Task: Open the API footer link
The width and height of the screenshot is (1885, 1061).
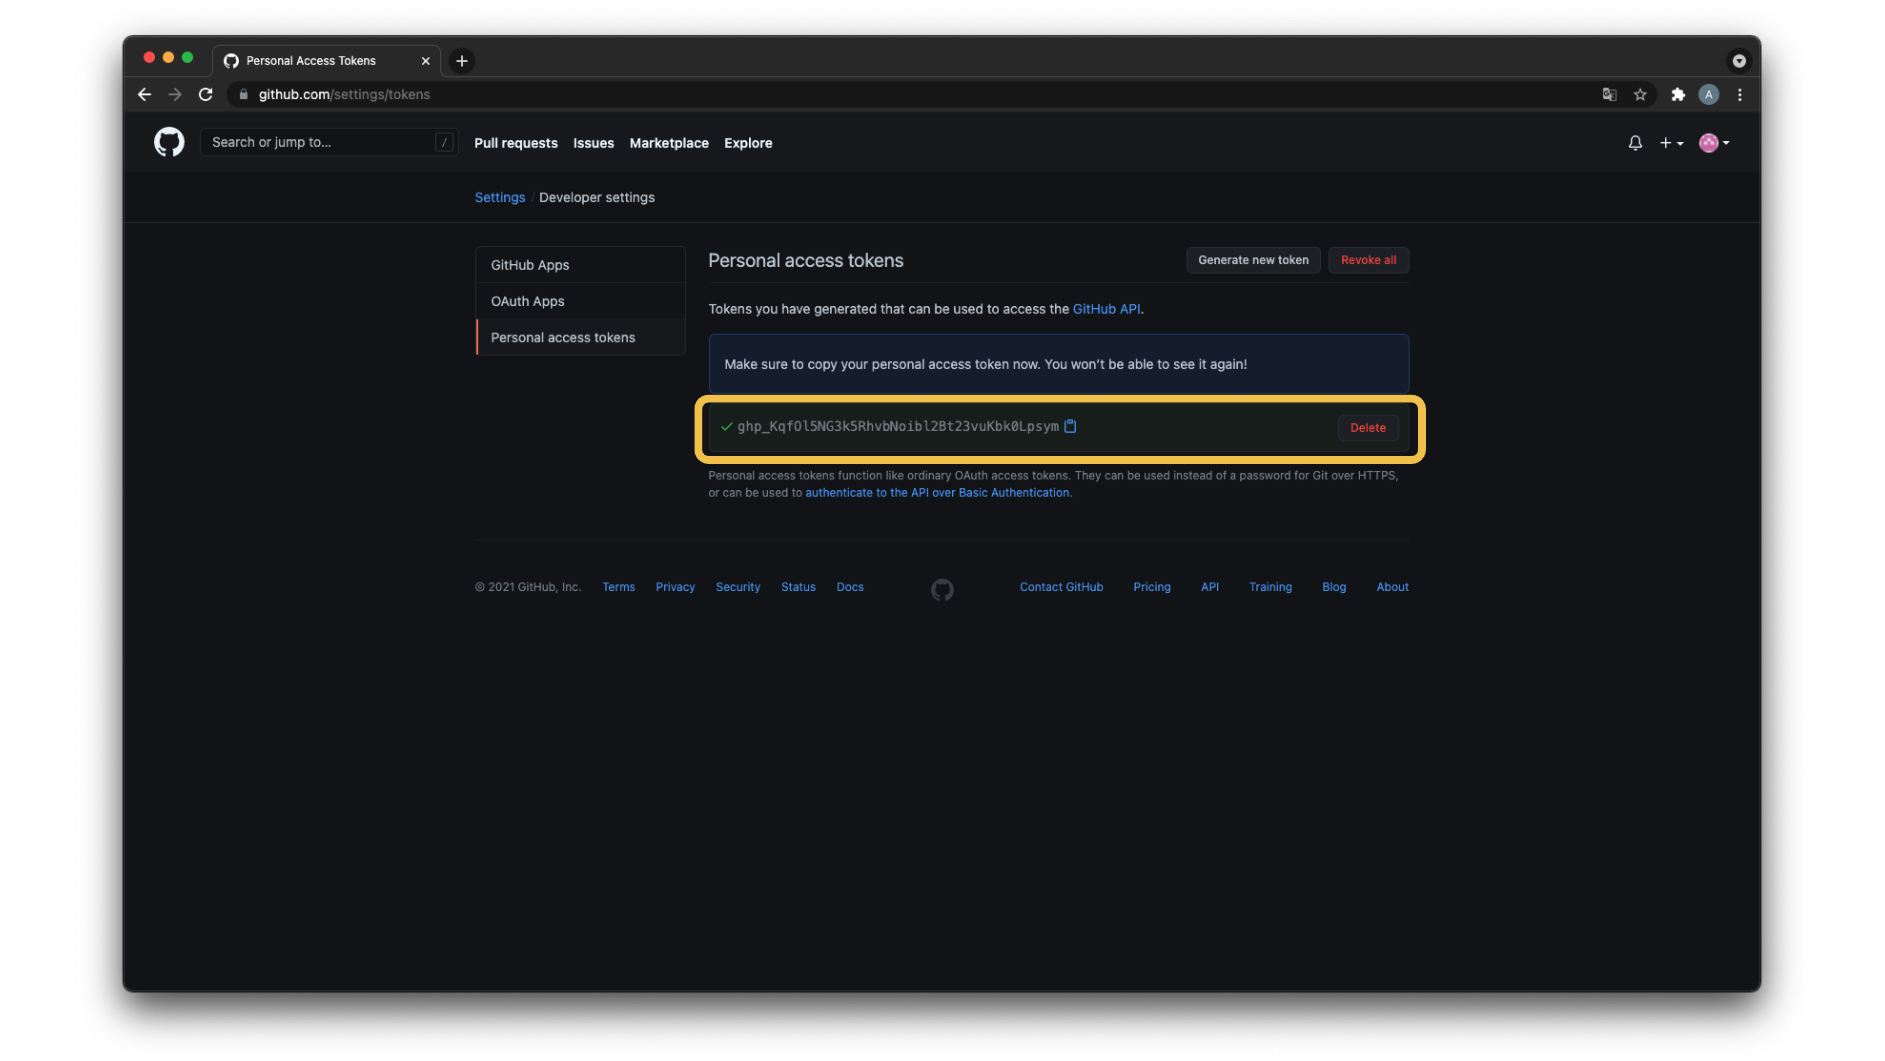Action: 1210,587
